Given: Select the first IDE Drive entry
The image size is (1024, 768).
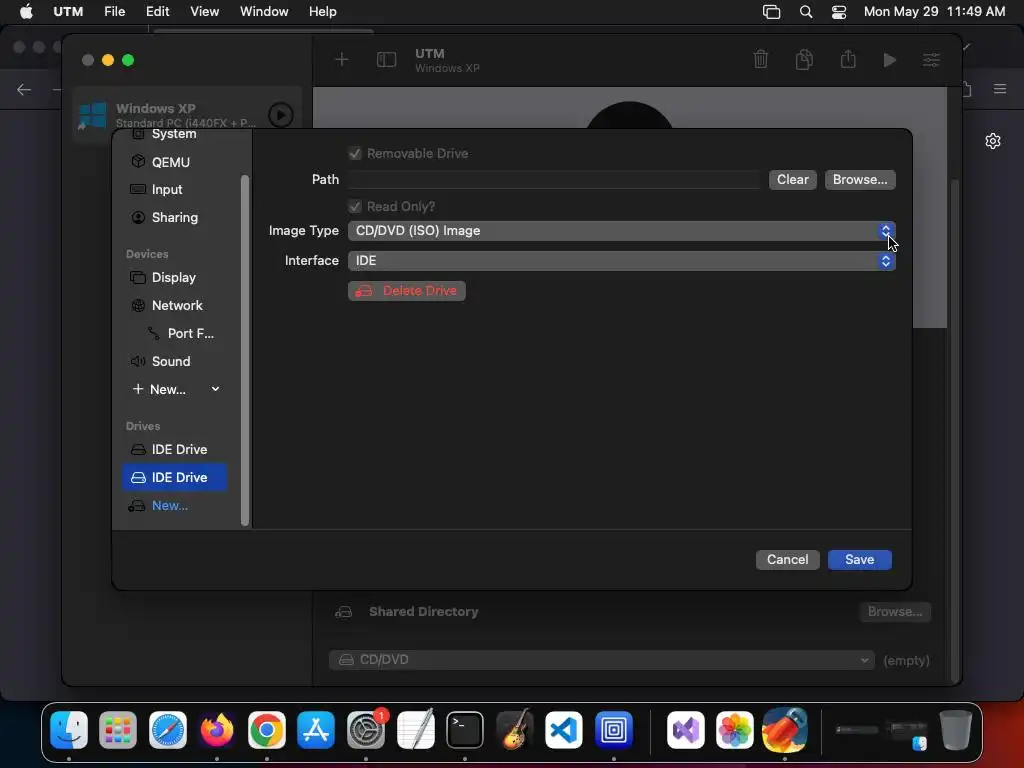Looking at the screenshot, I should (174, 449).
